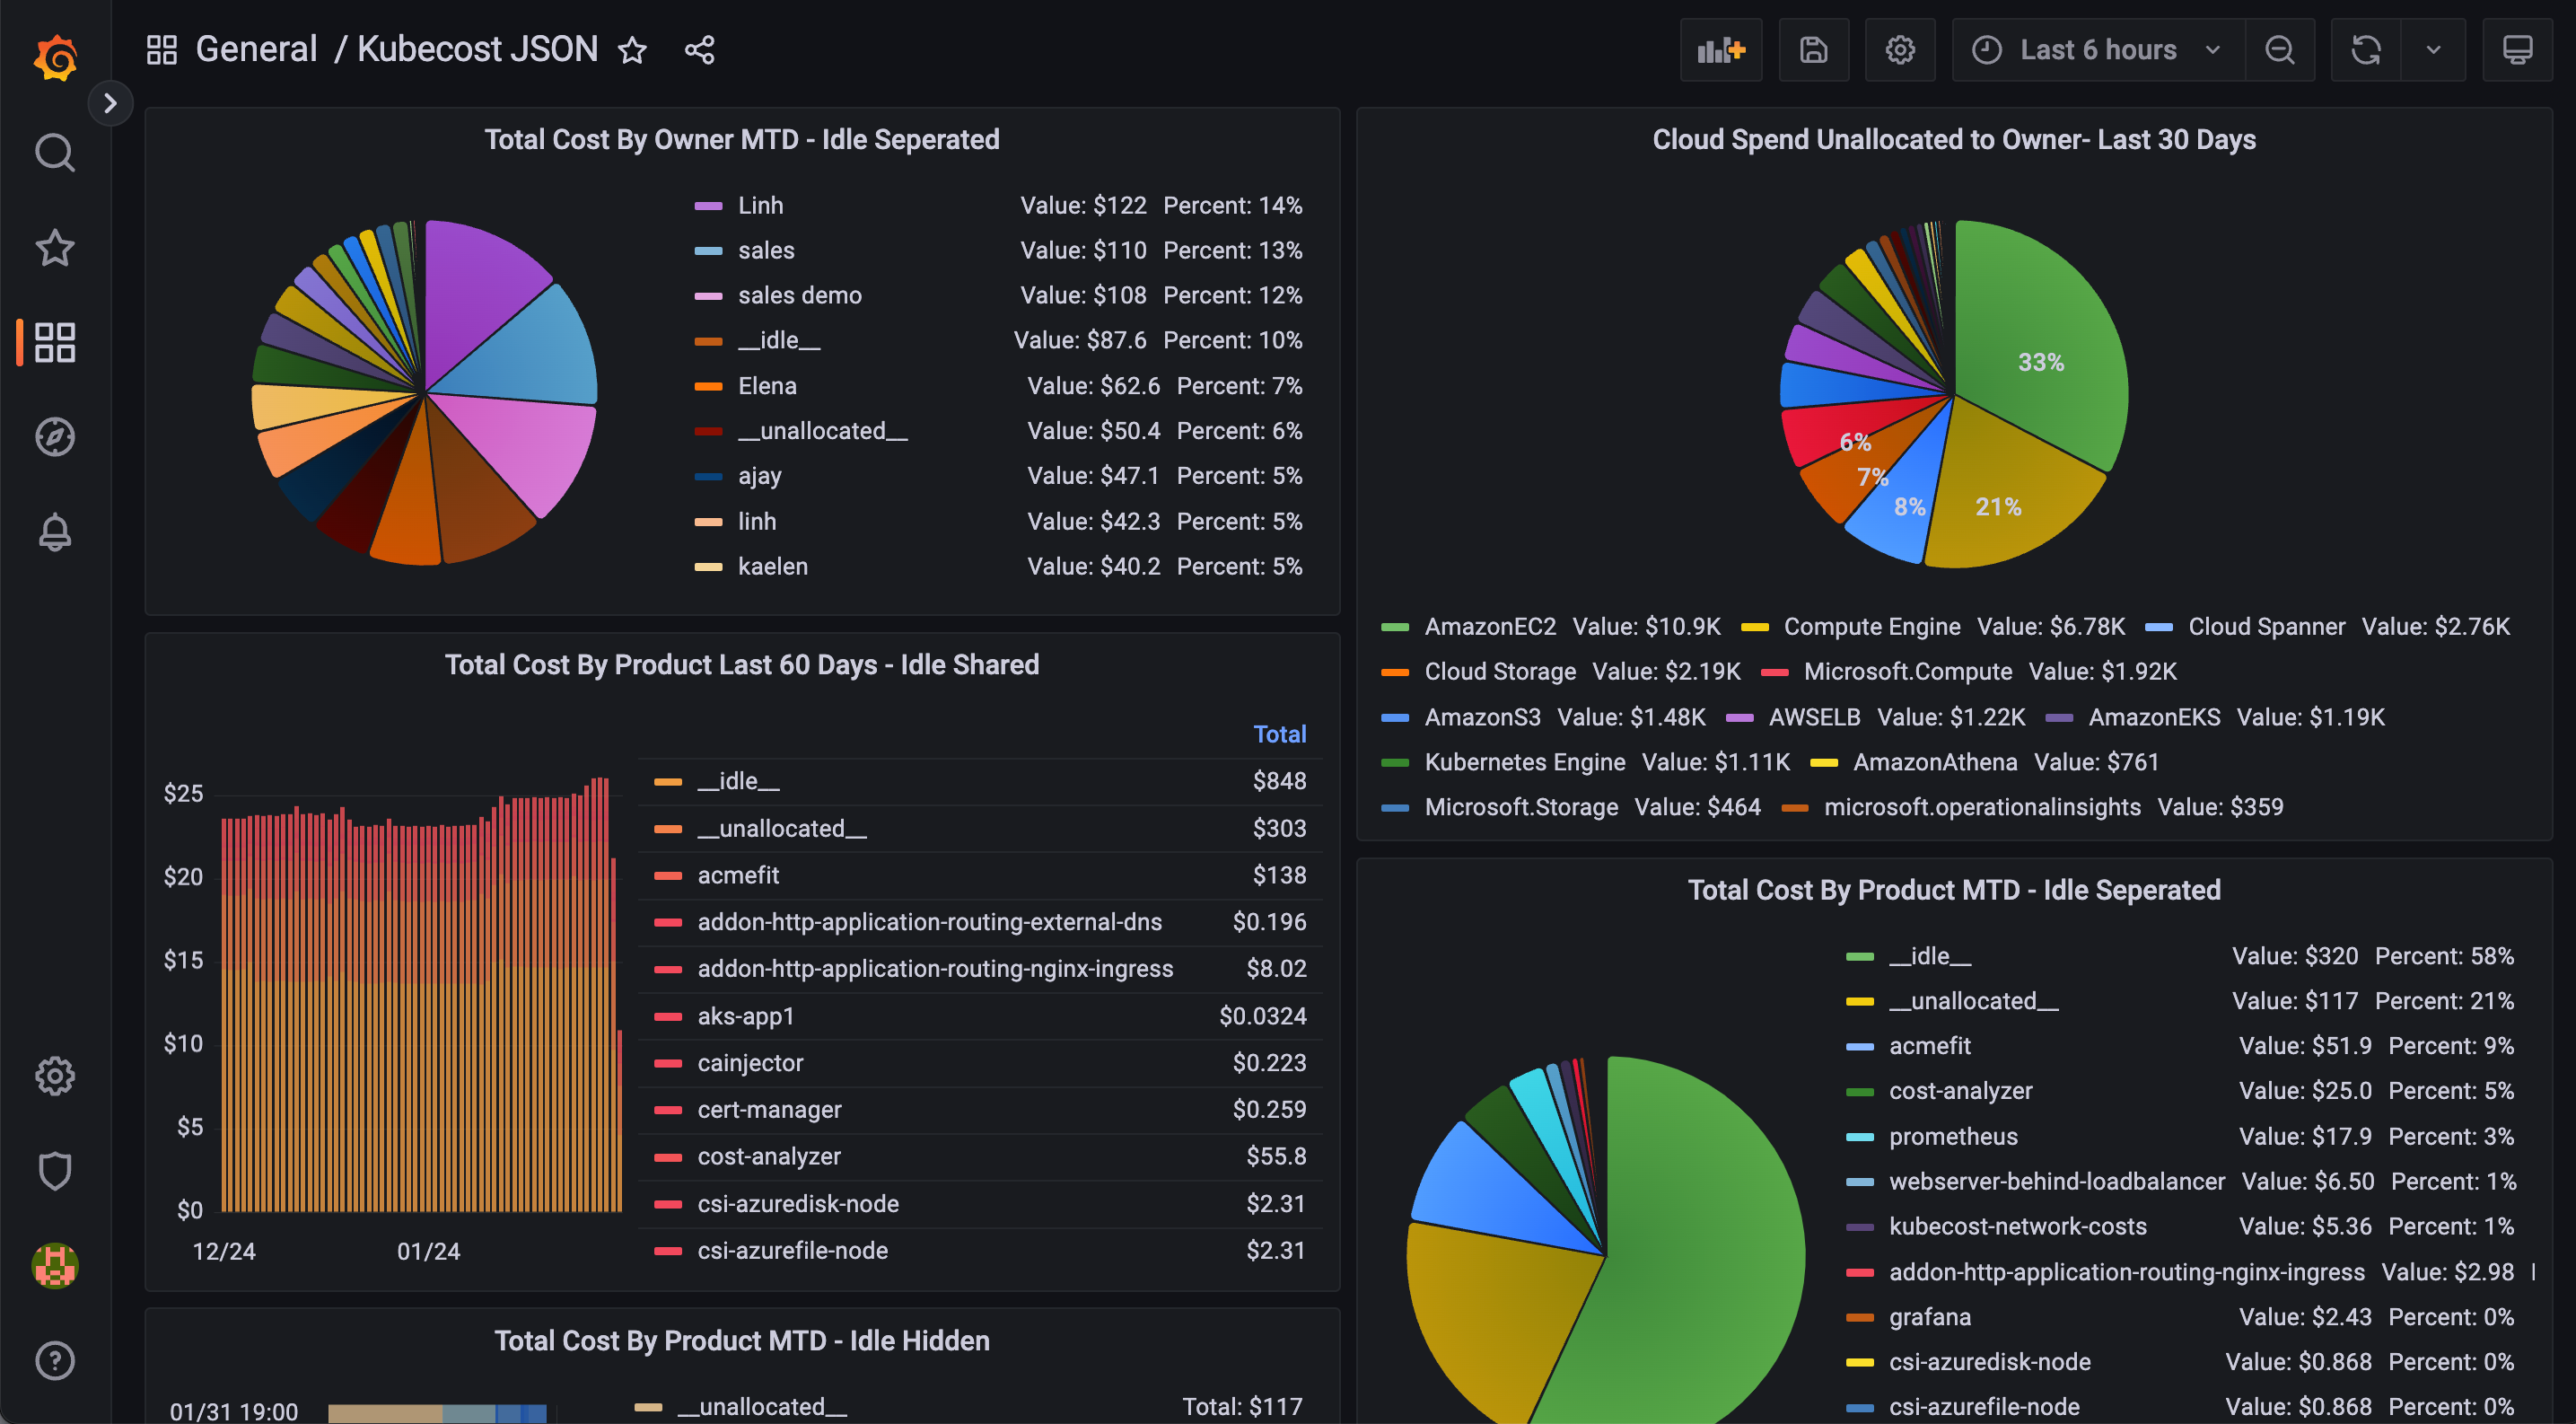This screenshot has height=1424, width=2576.
Task: Star the Kubecost JSON dashboard
Action: 632,49
